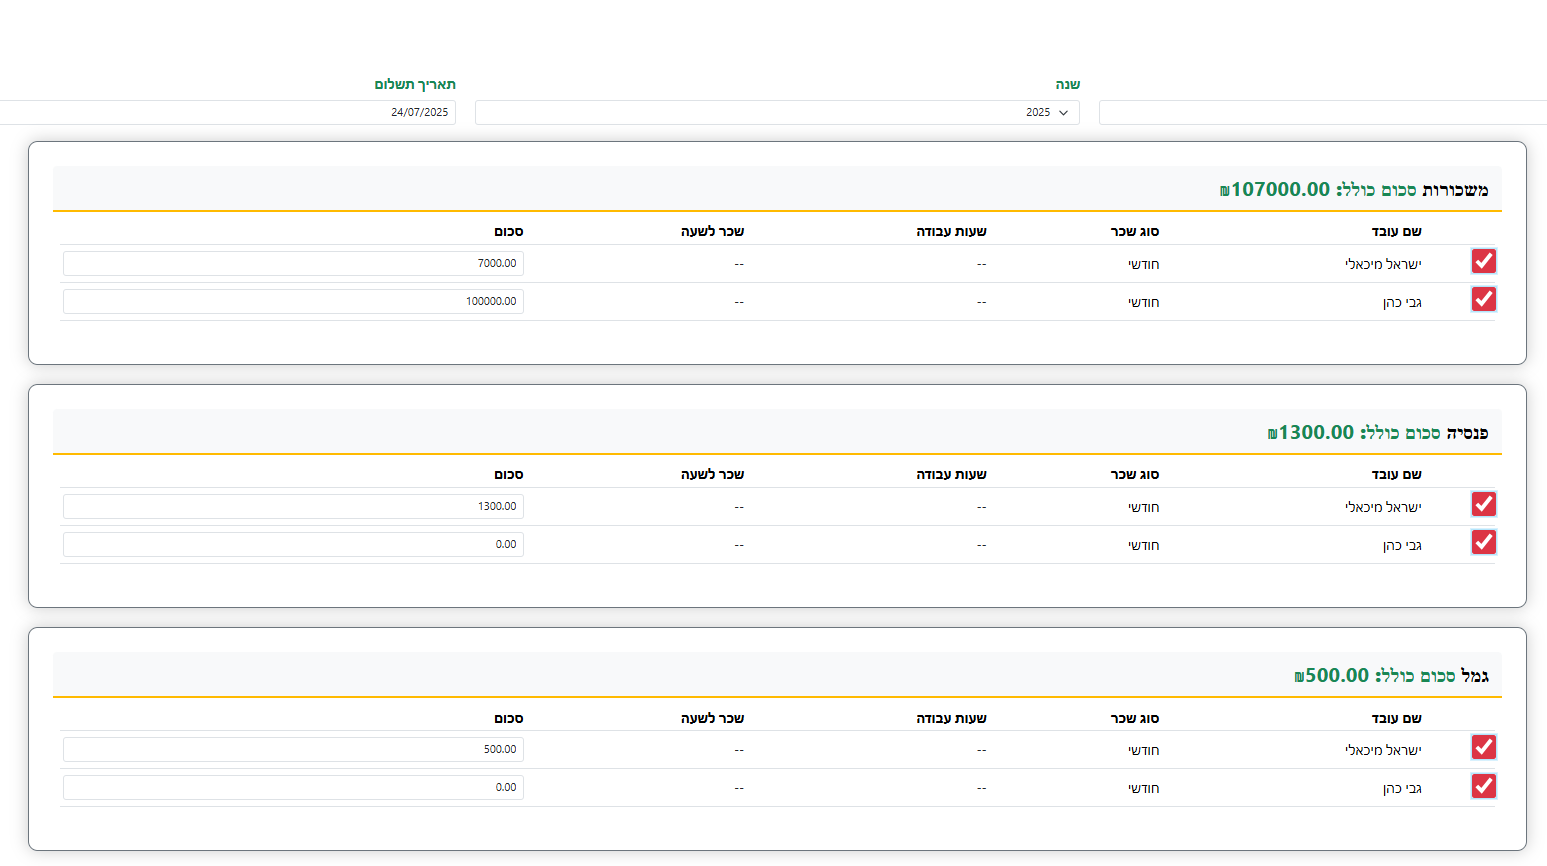Image resolution: width=1547 pixels, height=866 pixels.
Task: Open the שנה dropdown showing 2025
Action: [777, 113]
